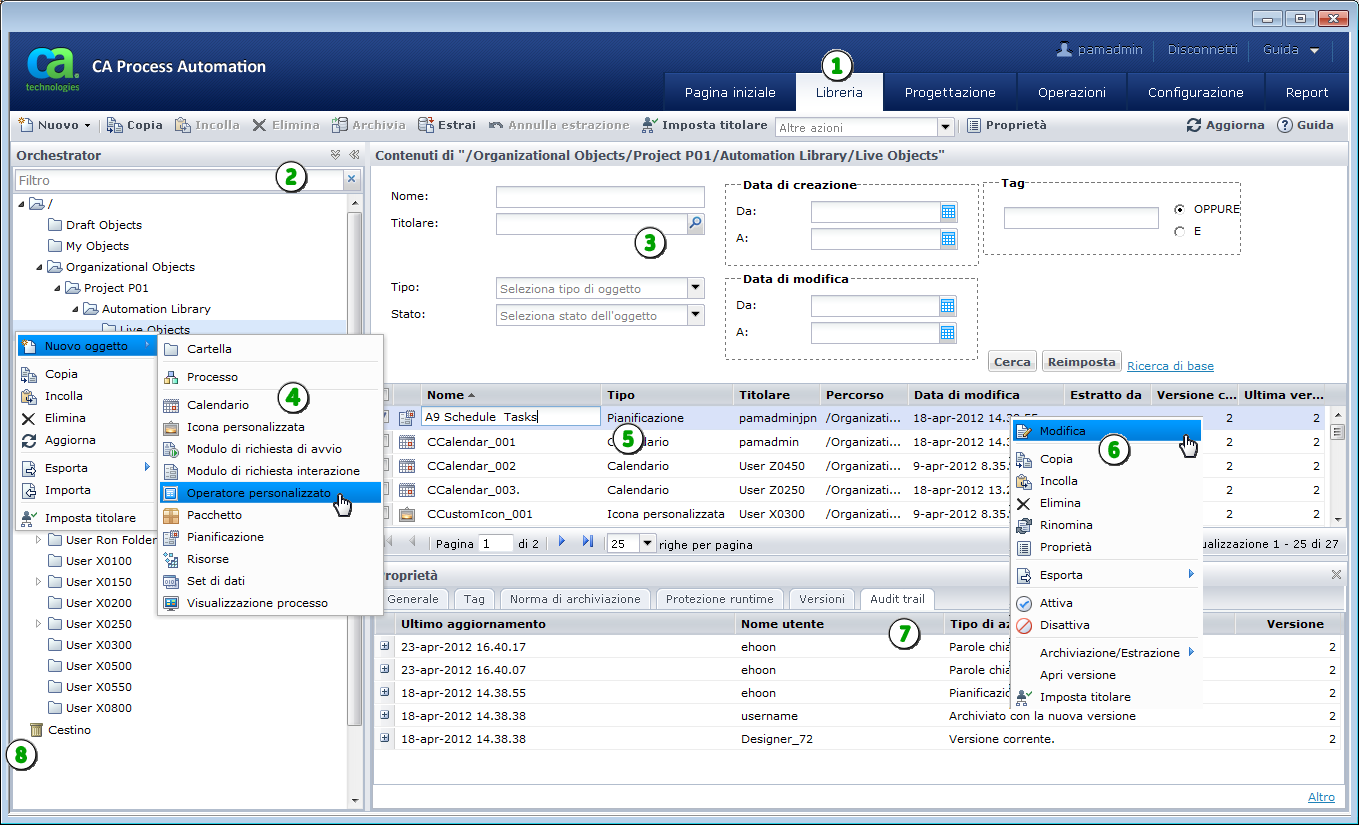Click the Cestino trash bin icon
The height and width of the screenshot is (825, 1359).
pos(36,730)
